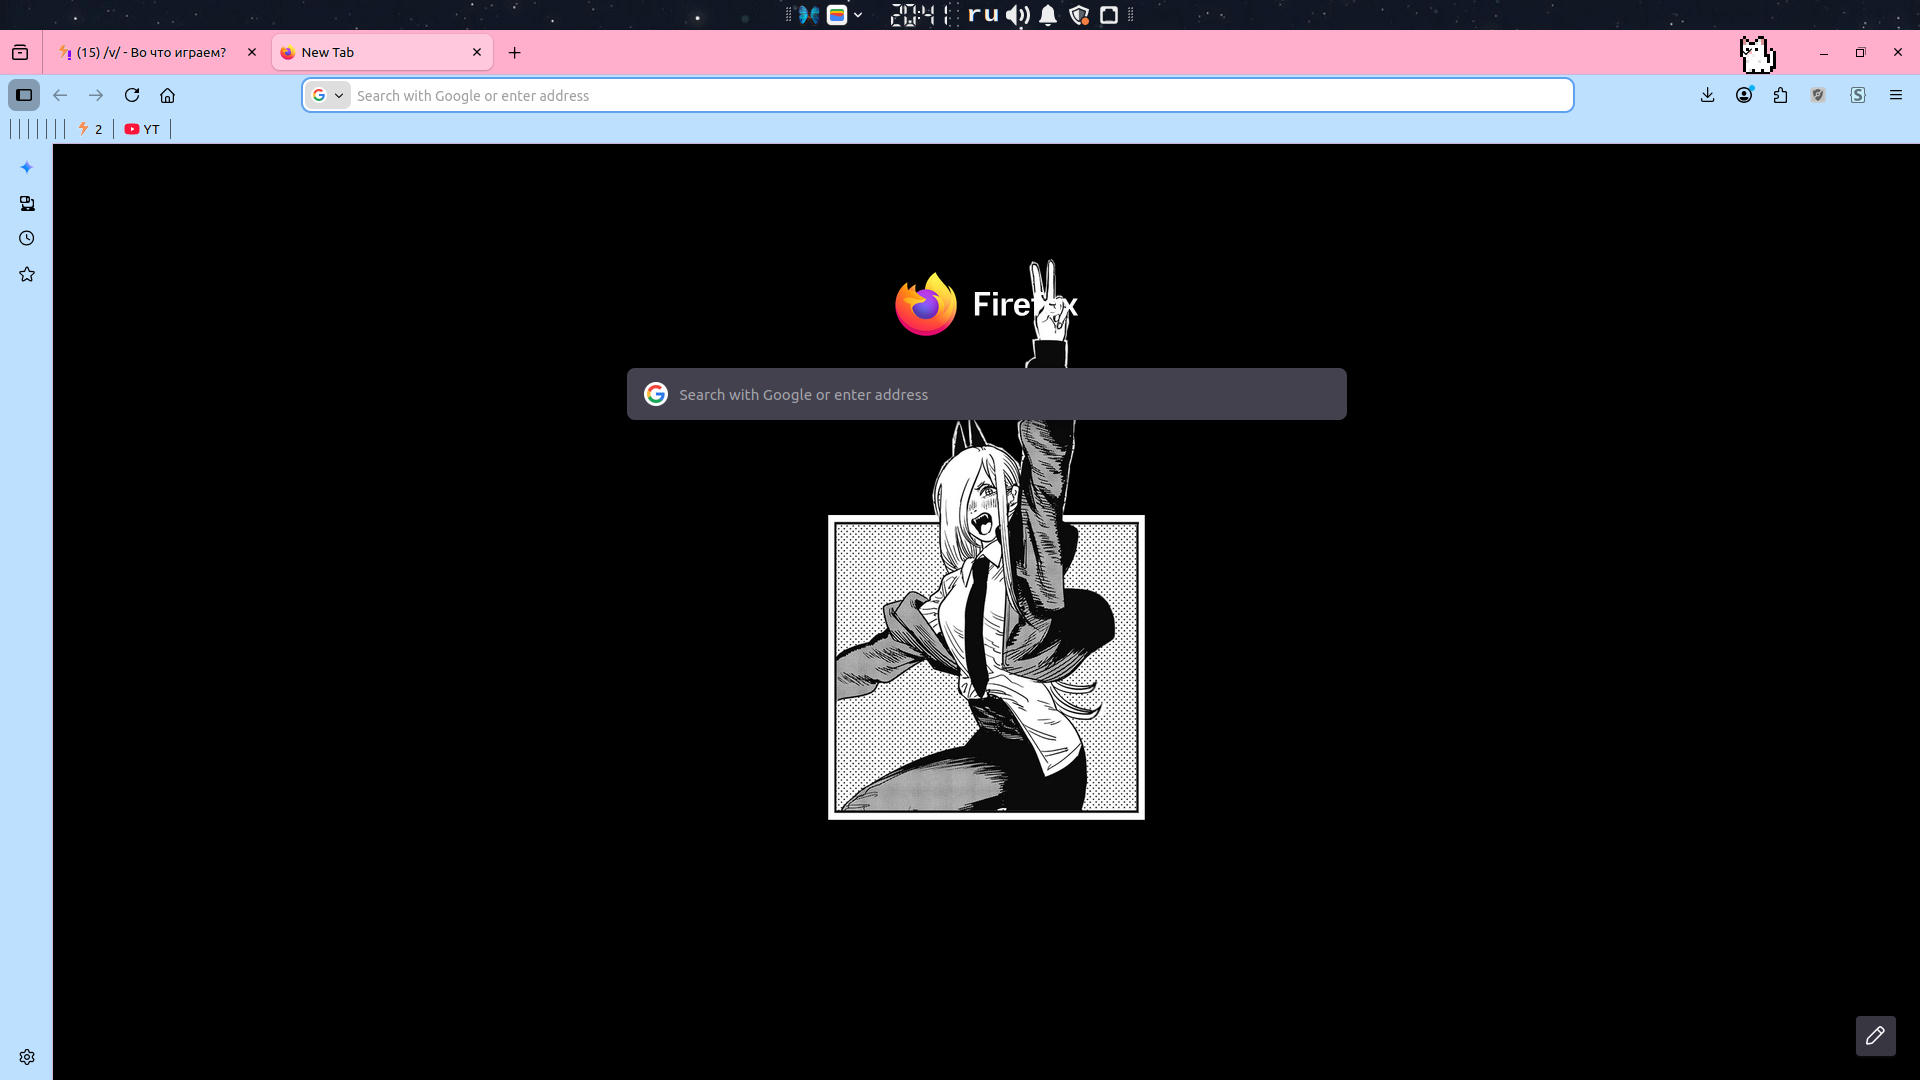The width and height of the screenshot is (1920, 1080).
Task: Open the downloads panel
Action: (x=1707, y=95)
